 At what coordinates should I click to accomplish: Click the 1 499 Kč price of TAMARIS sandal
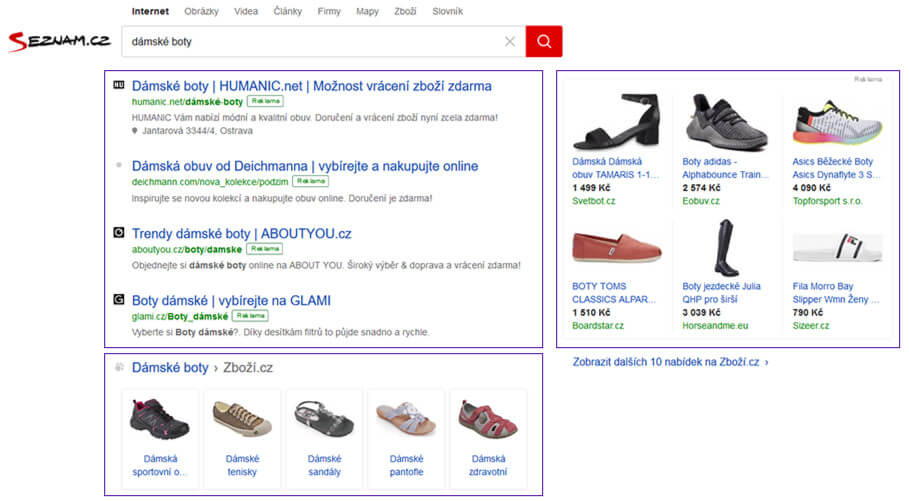(591, 188)
